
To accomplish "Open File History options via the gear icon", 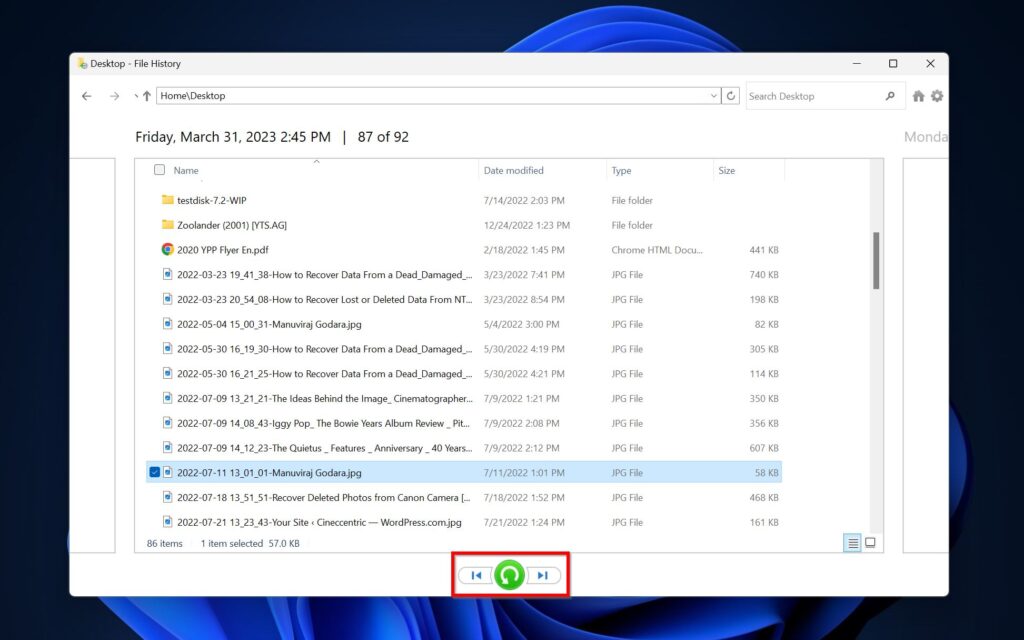I will (936, 95).
